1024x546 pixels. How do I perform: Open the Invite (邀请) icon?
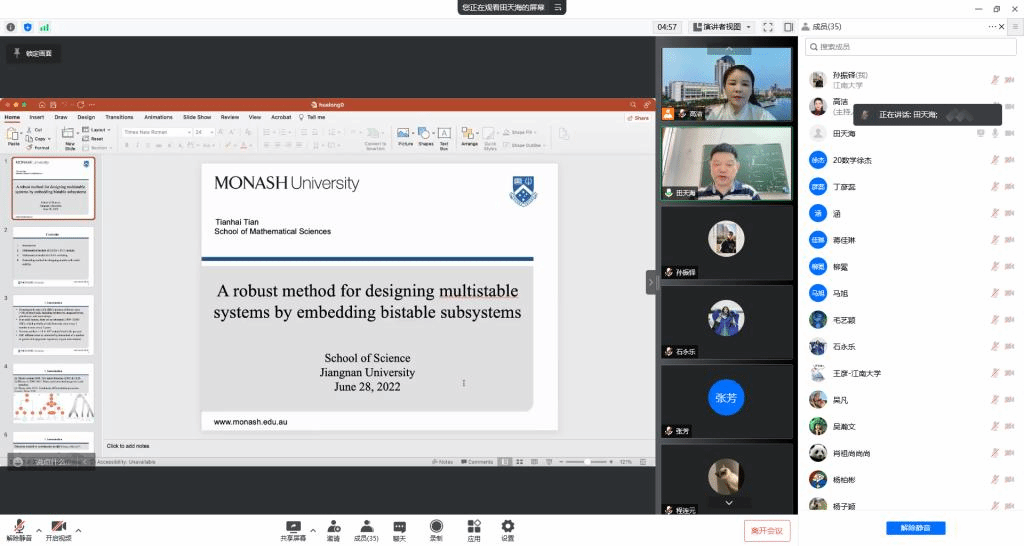tap(333, 526)
